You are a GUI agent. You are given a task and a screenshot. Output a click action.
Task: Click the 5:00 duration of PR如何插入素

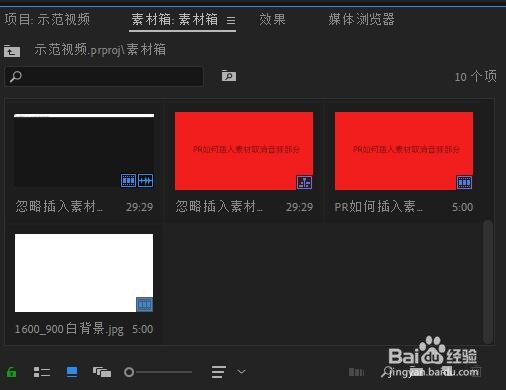462,207
